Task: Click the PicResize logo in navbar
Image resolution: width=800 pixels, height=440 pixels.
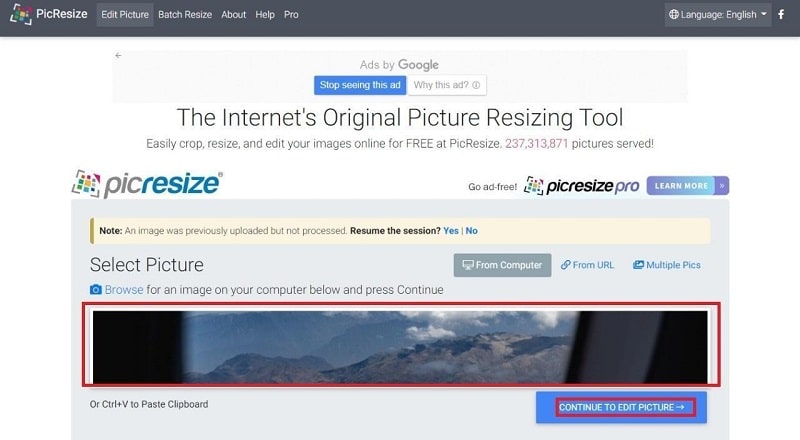Action: [x=49, y=14]
